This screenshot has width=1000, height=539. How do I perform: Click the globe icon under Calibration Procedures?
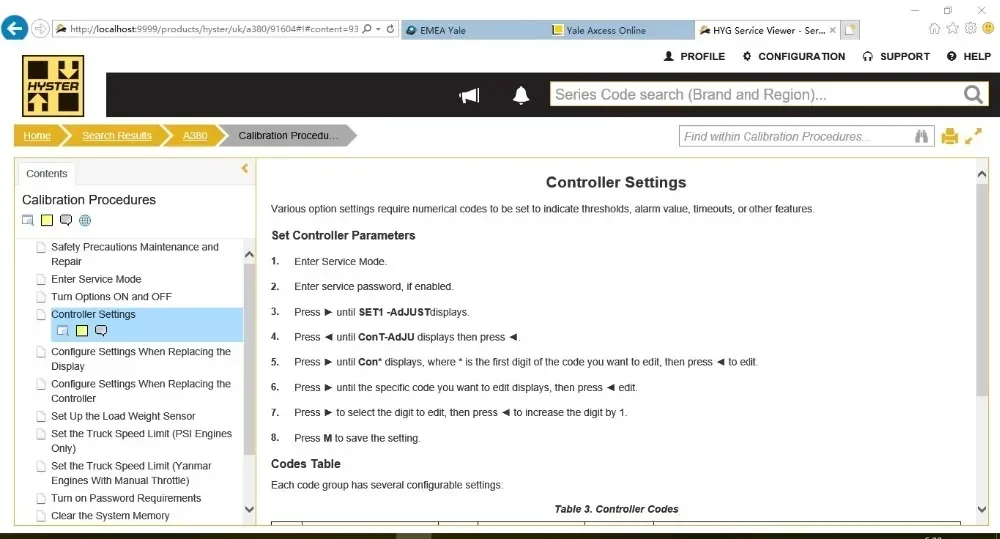pyautogui.click(x=85, y=220)
